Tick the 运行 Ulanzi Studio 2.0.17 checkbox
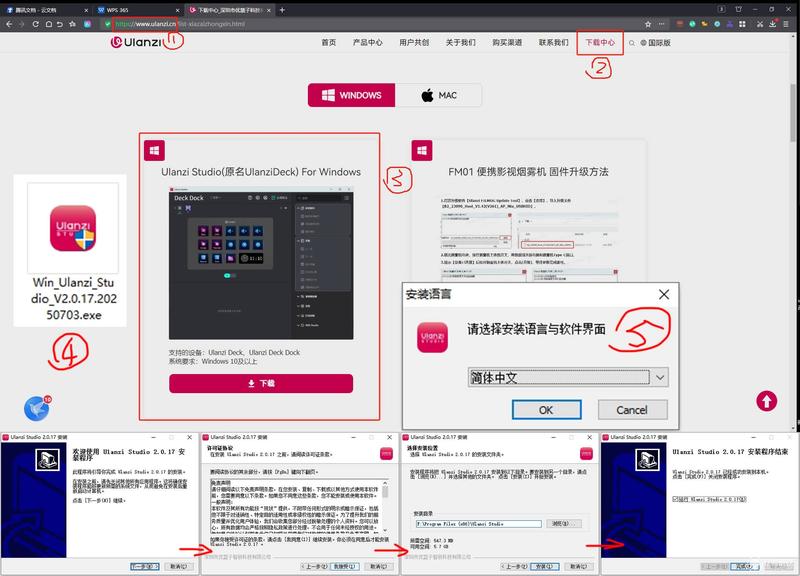 pyautogui.click(x=676, y=499)
